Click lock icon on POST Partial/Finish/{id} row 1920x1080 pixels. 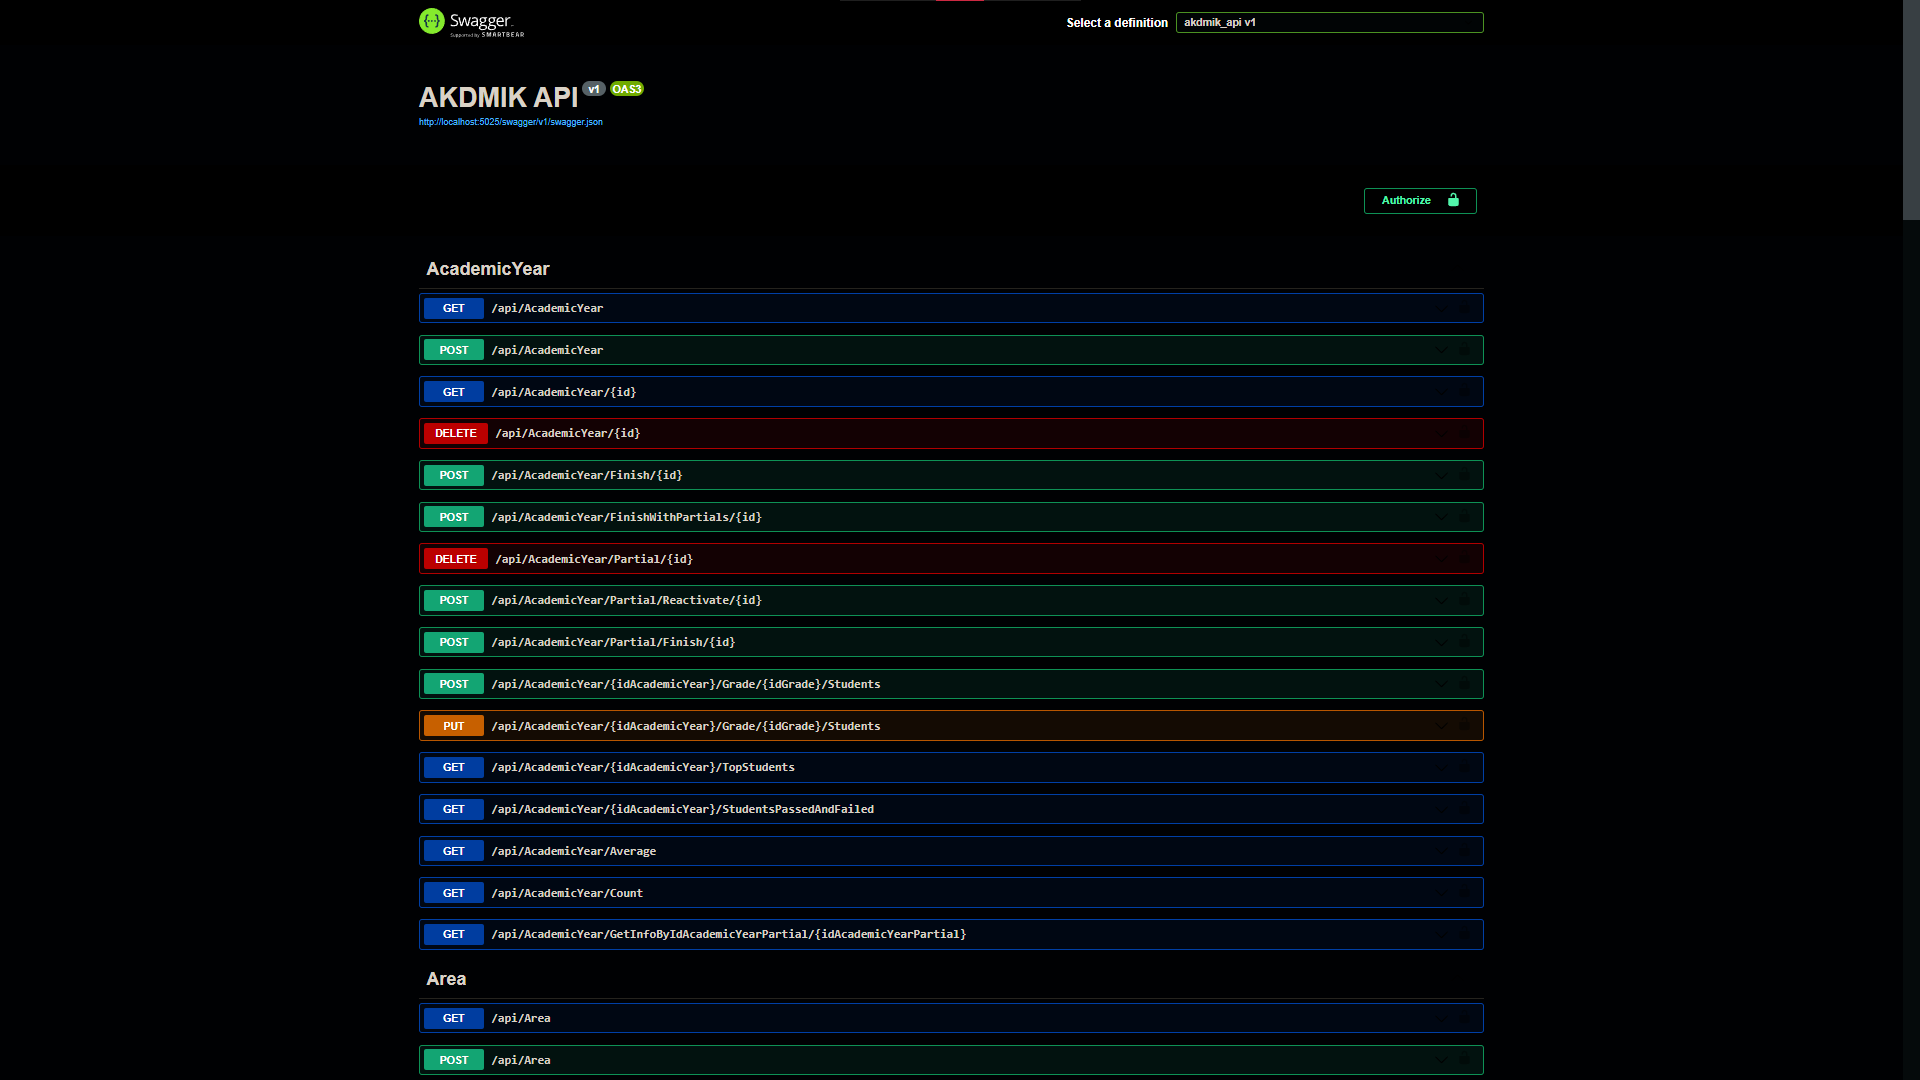[1465, 642]
